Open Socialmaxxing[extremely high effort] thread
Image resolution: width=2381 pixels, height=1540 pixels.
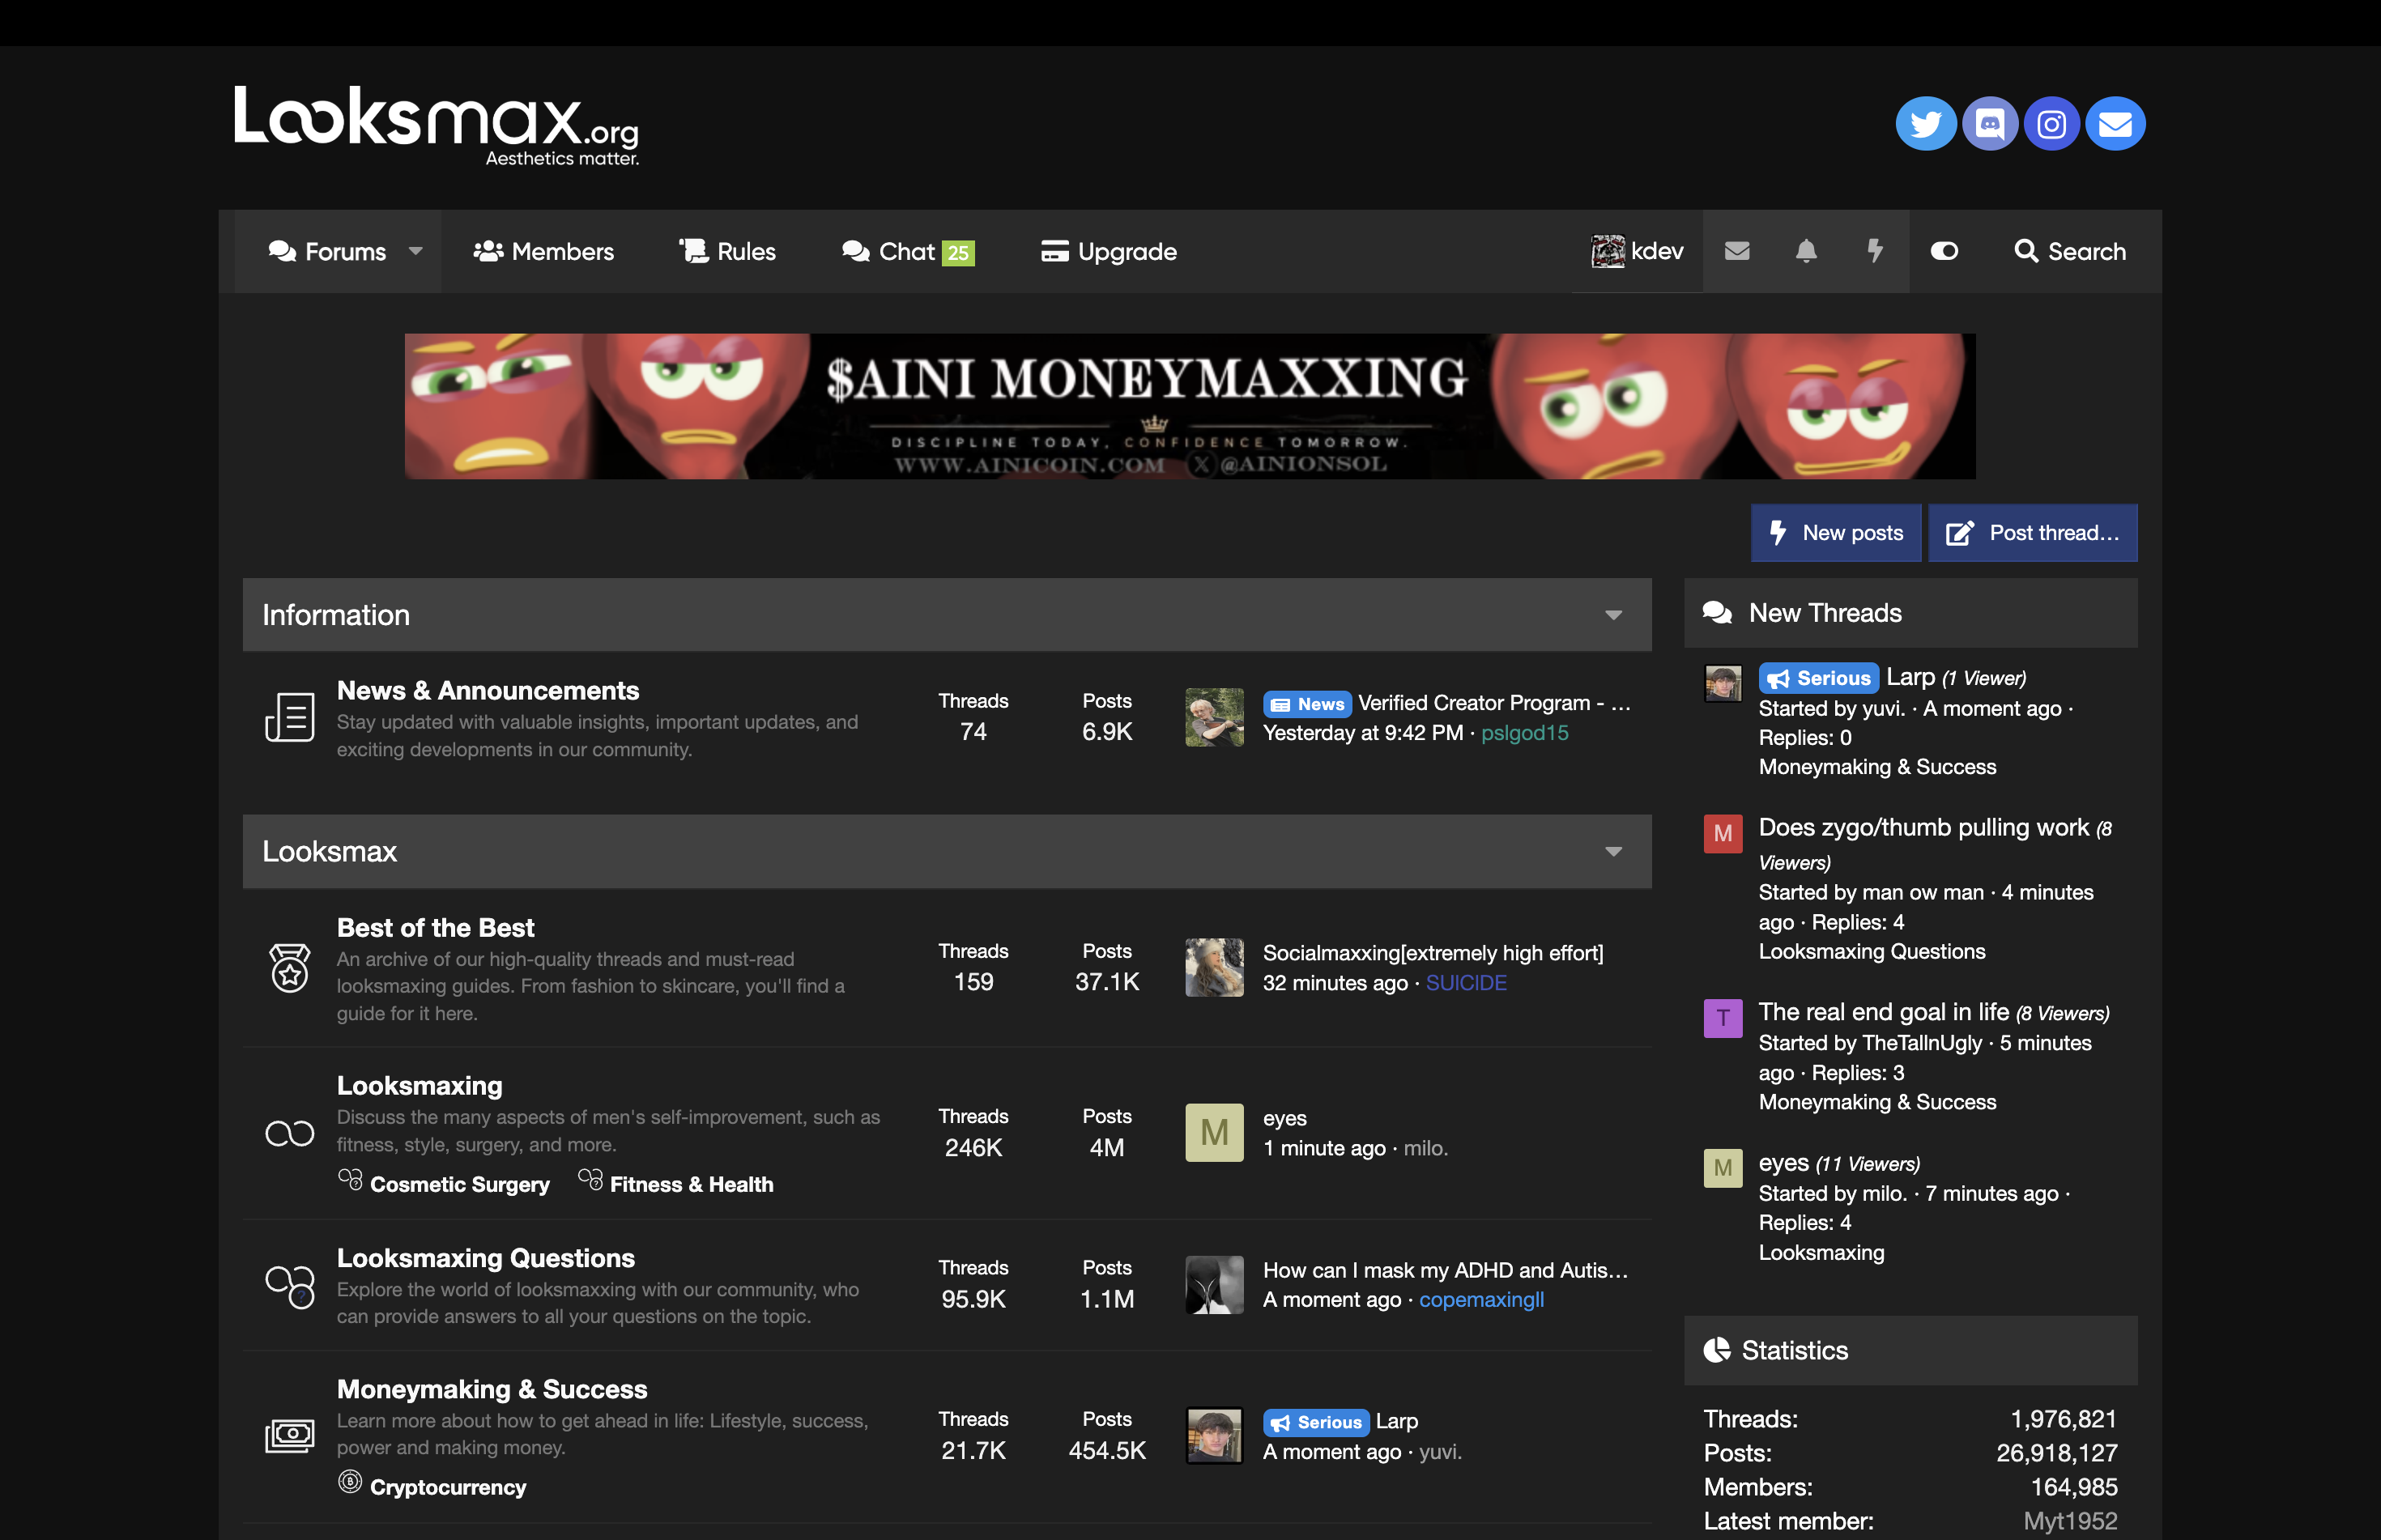point(1433,953)
